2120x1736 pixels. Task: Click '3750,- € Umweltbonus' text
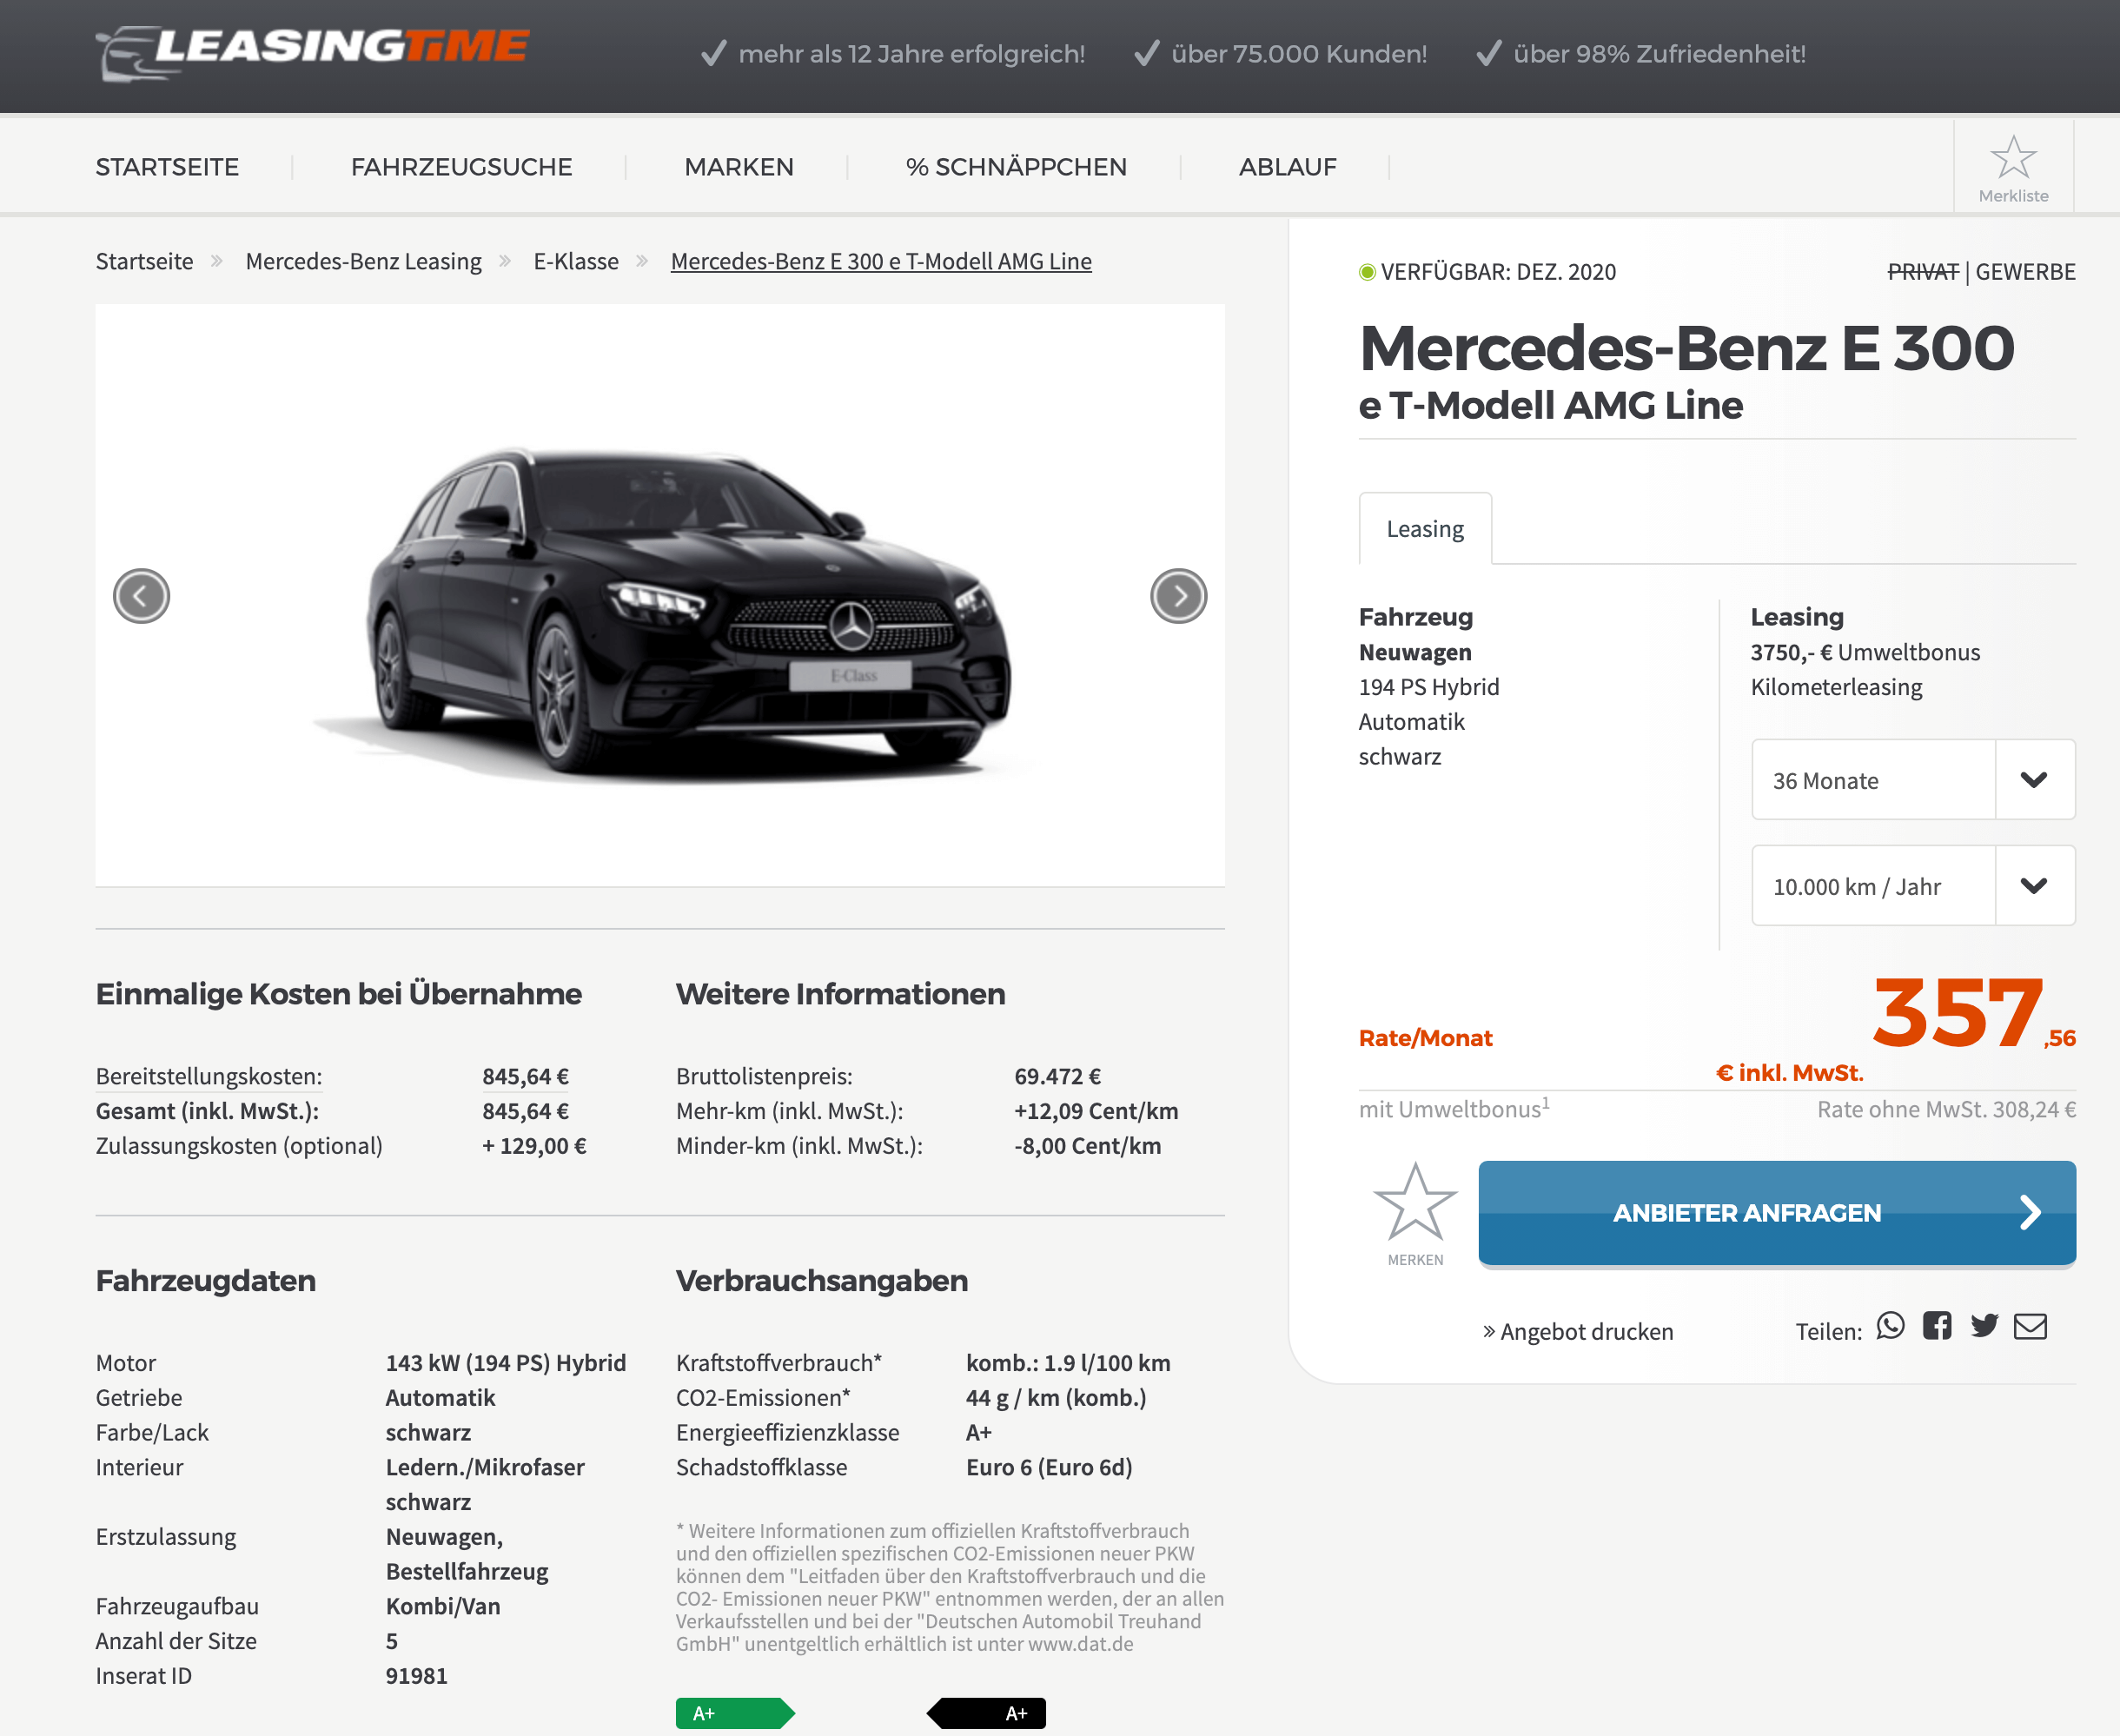pyautogui.click(x=1865, y=653)
